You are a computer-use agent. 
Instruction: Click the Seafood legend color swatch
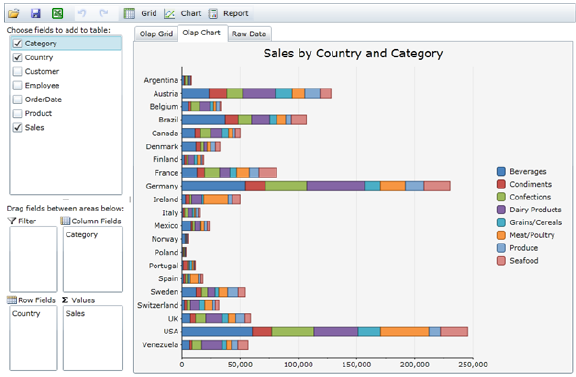(501, 261)
